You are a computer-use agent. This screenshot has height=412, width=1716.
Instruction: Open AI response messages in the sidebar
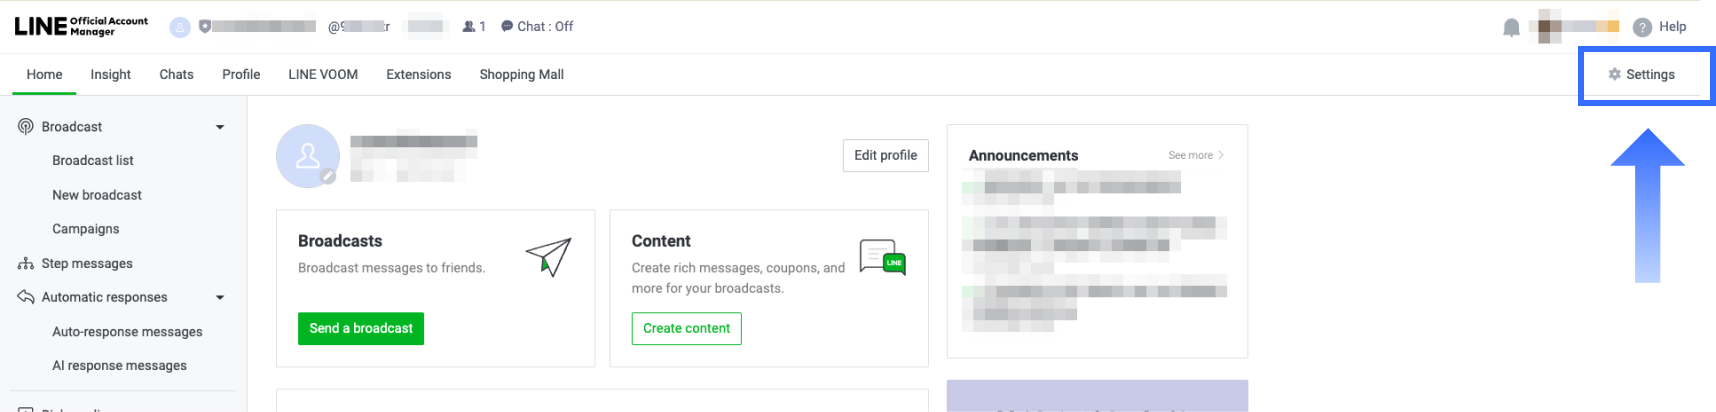point(119,366)
